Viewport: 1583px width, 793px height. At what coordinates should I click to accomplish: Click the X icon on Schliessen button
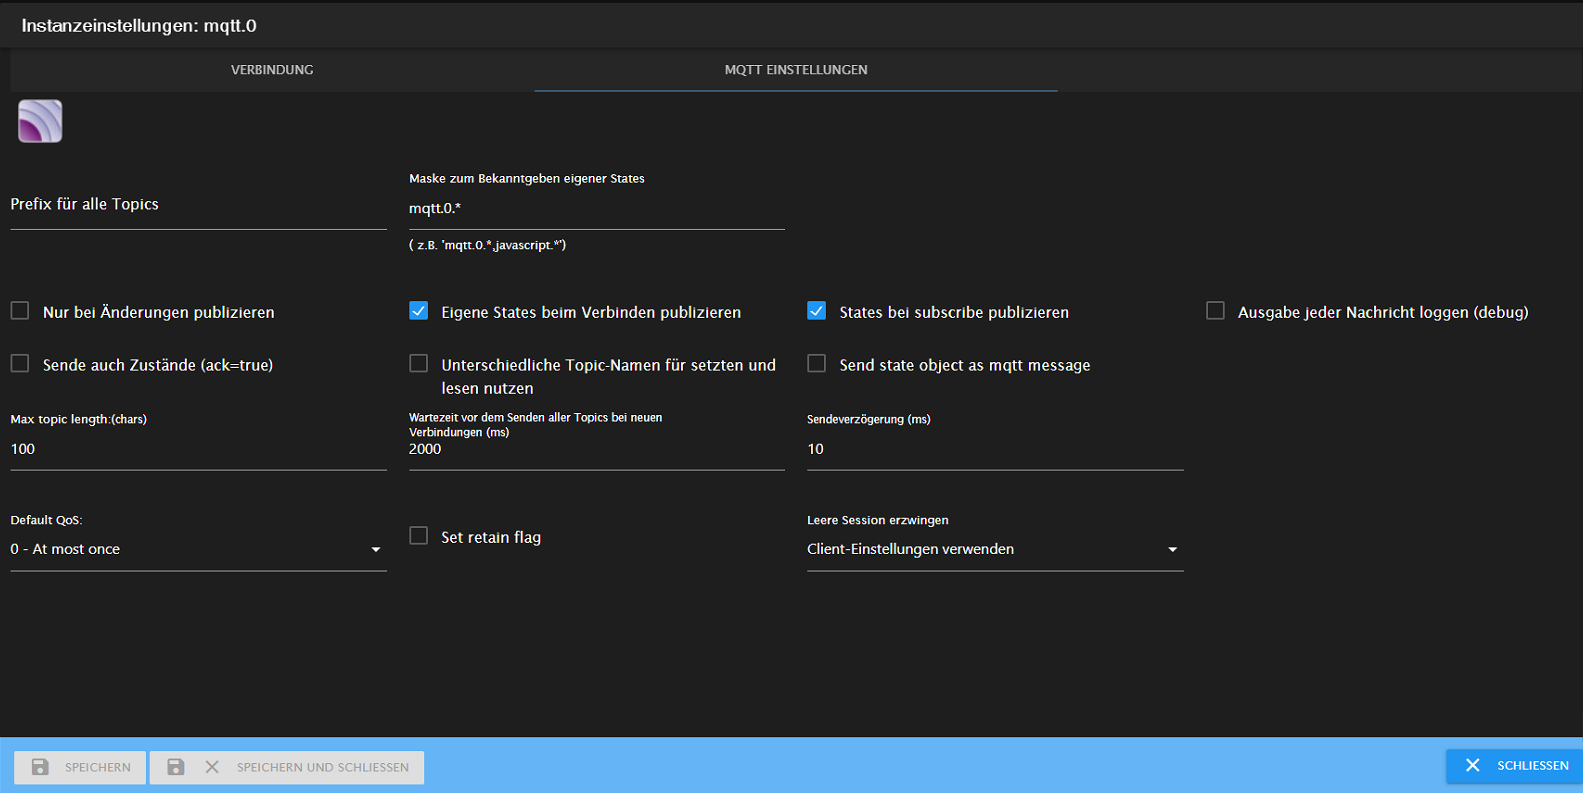pos(1472,765)
